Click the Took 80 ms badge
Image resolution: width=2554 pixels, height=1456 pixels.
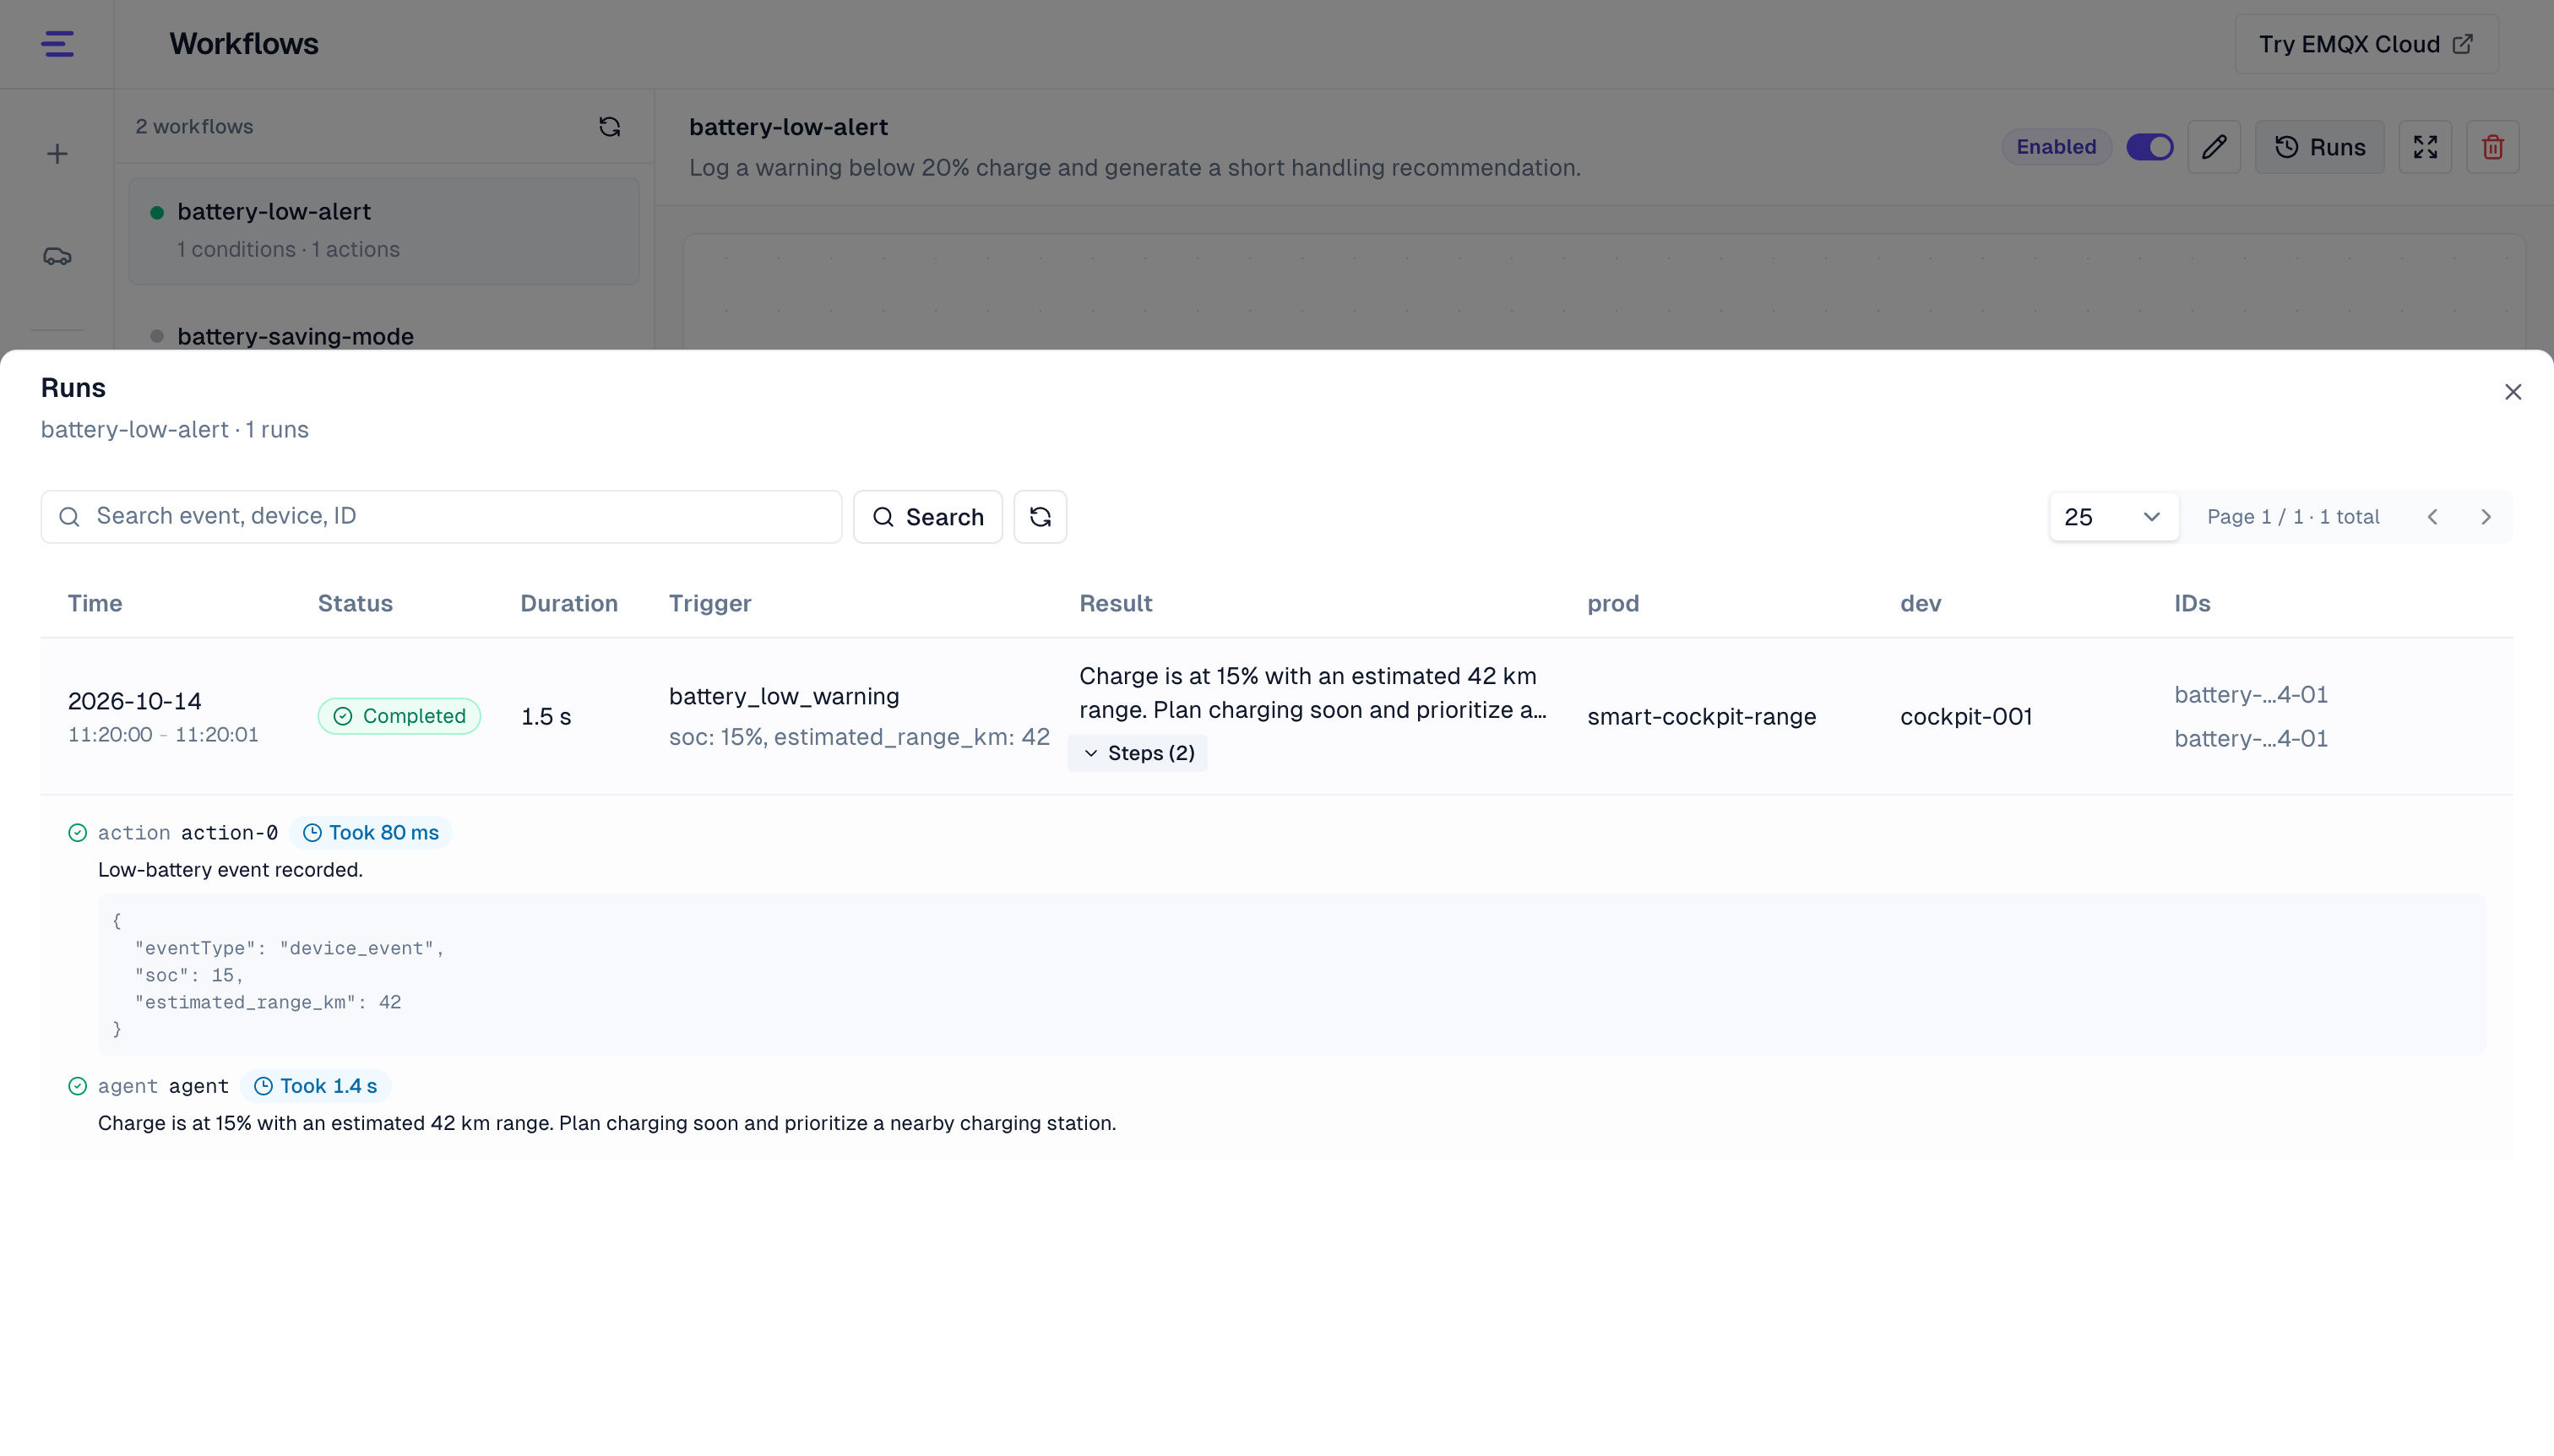370,833
